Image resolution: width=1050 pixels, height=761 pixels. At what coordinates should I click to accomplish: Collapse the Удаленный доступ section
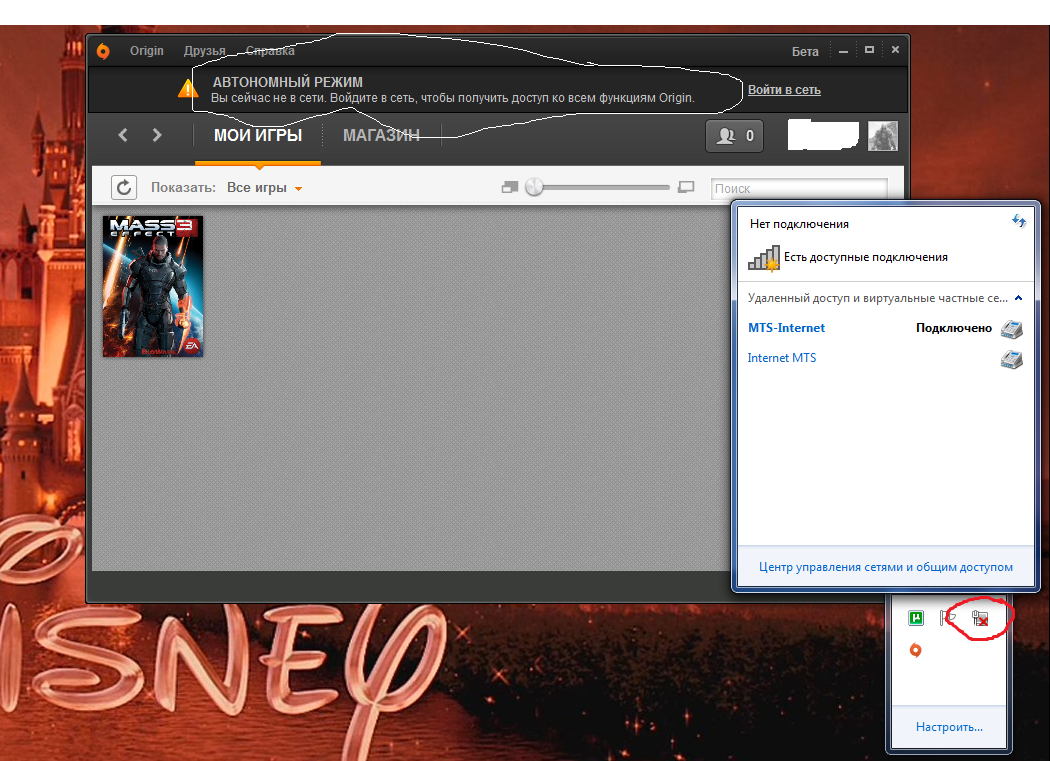coord(1019,298)
